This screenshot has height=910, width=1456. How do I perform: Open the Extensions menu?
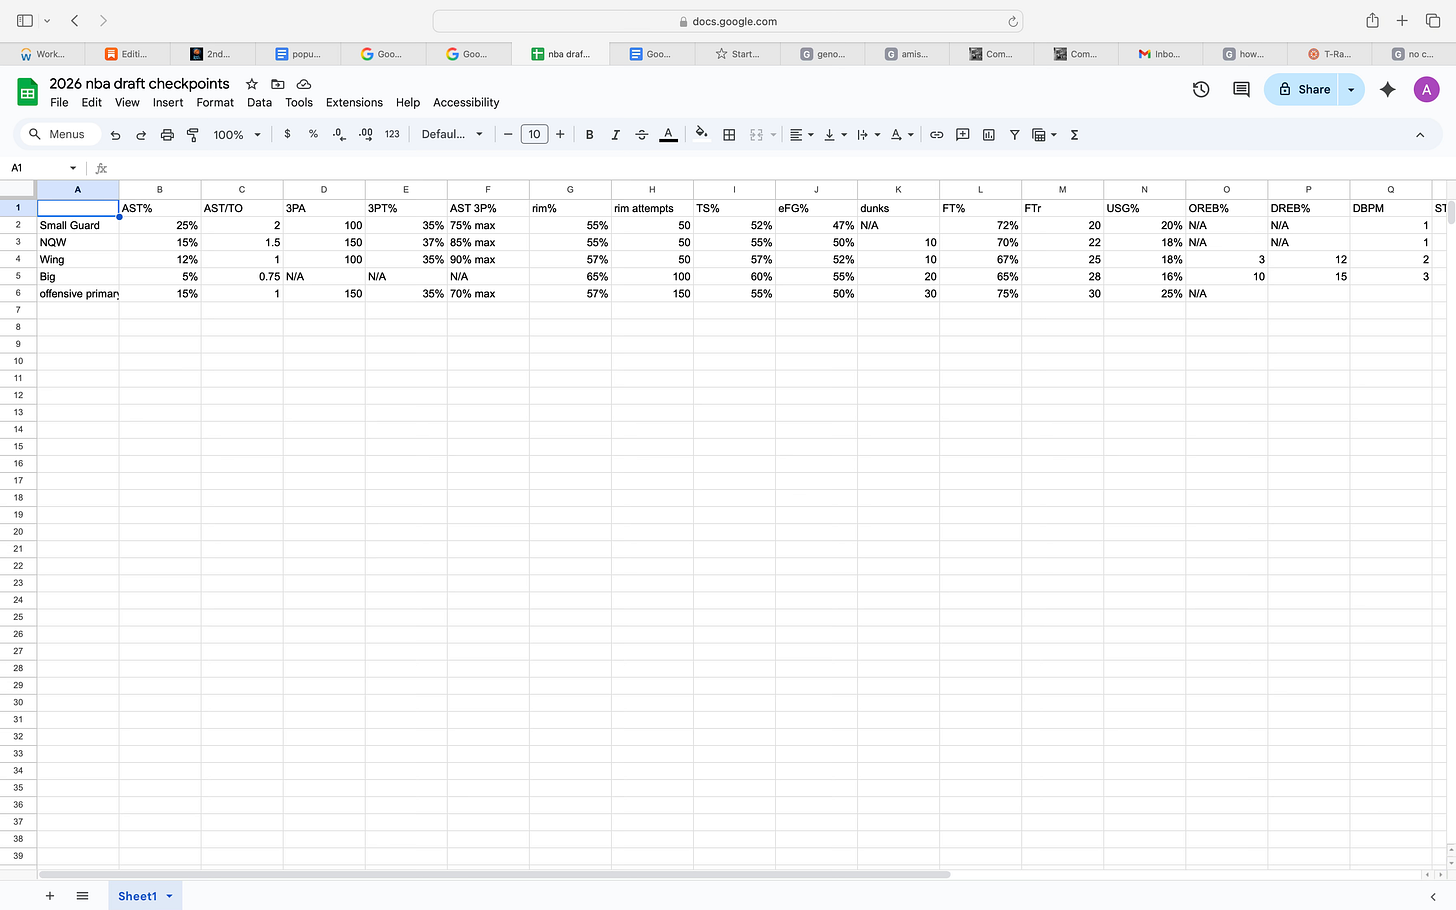[x=354, y=102]
